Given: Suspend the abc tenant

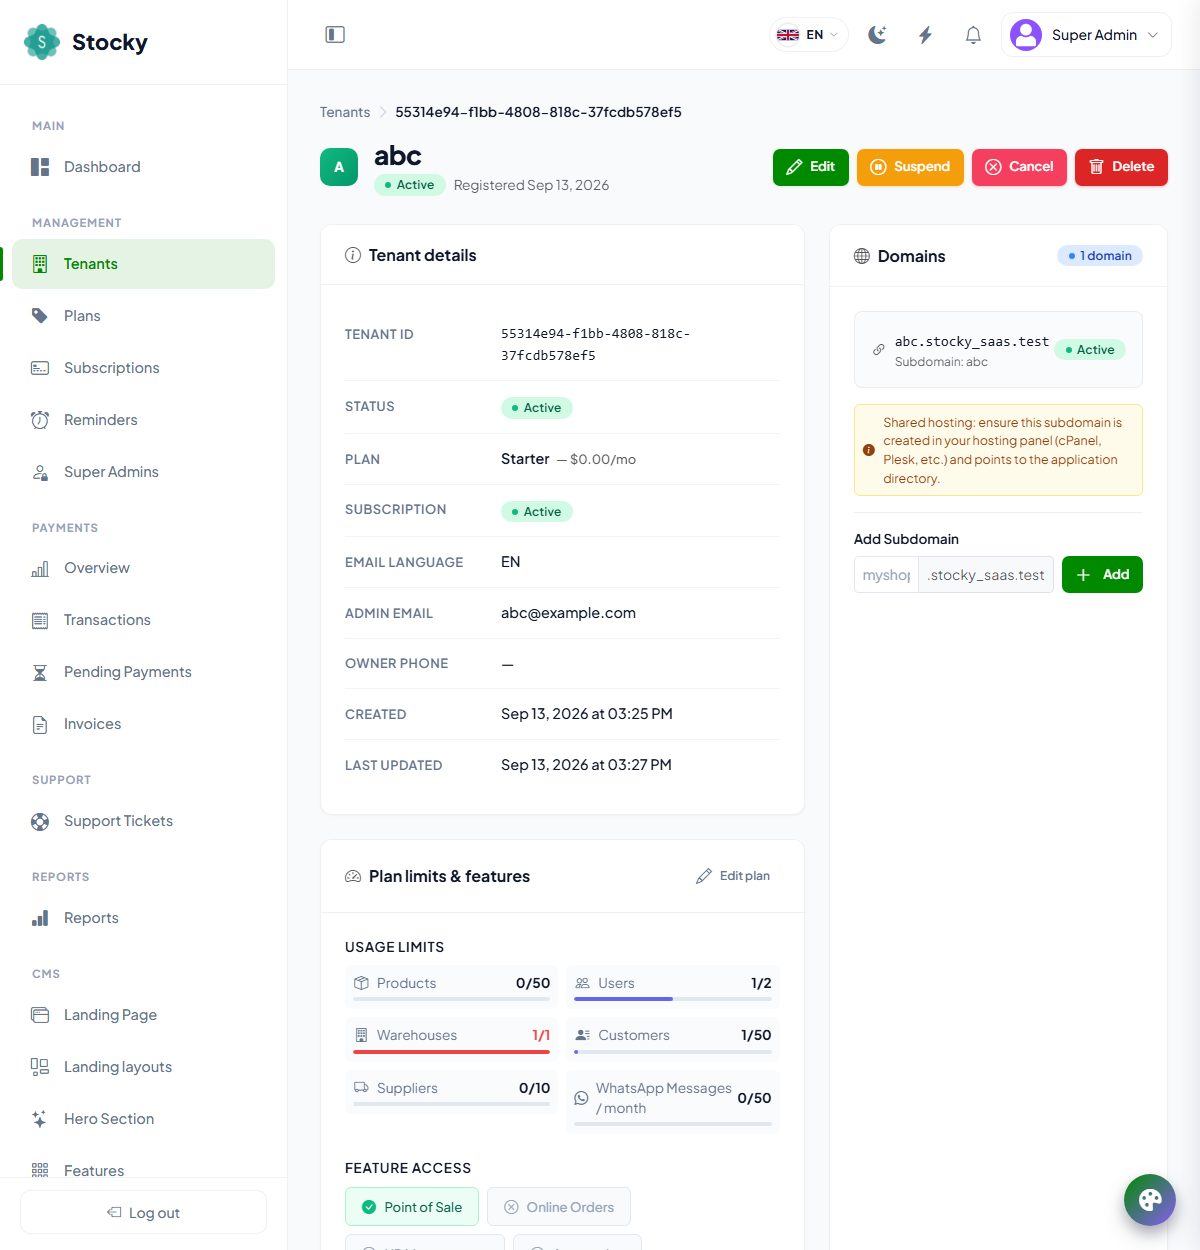Looking at the screenshot, I should pyautogui.click(x=910, y=167).
